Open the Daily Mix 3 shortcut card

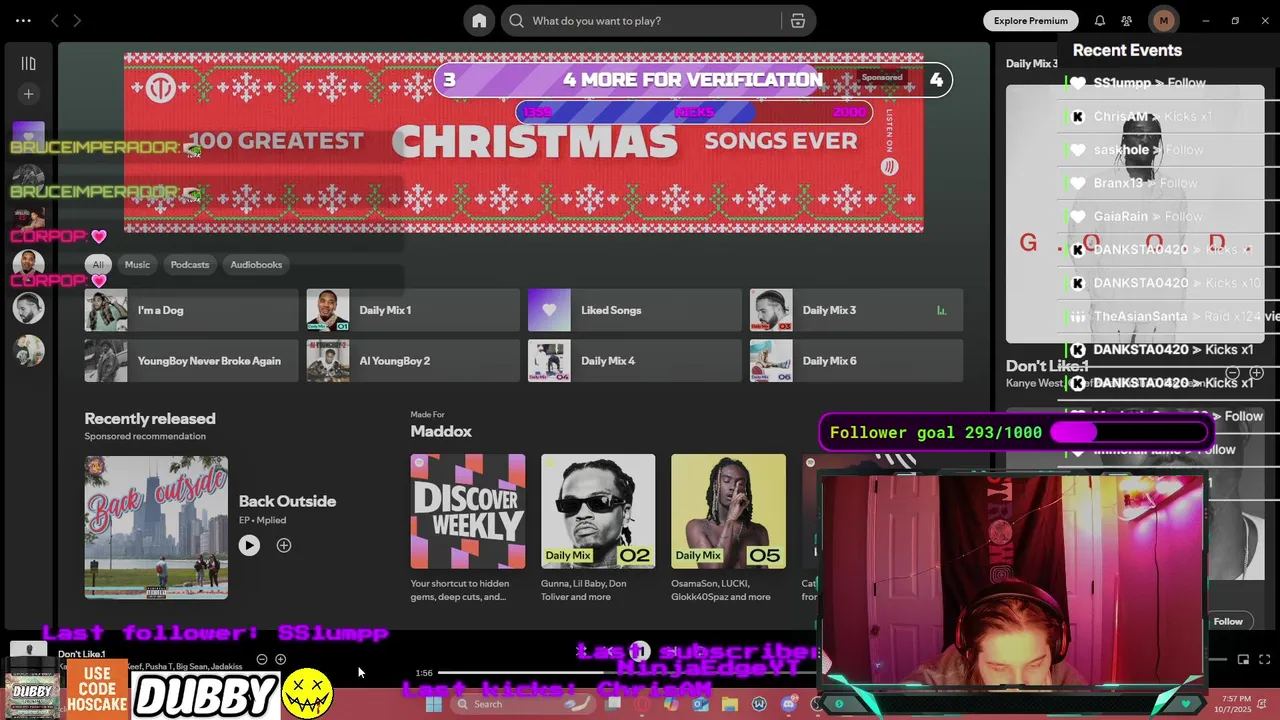pos(856,310)
